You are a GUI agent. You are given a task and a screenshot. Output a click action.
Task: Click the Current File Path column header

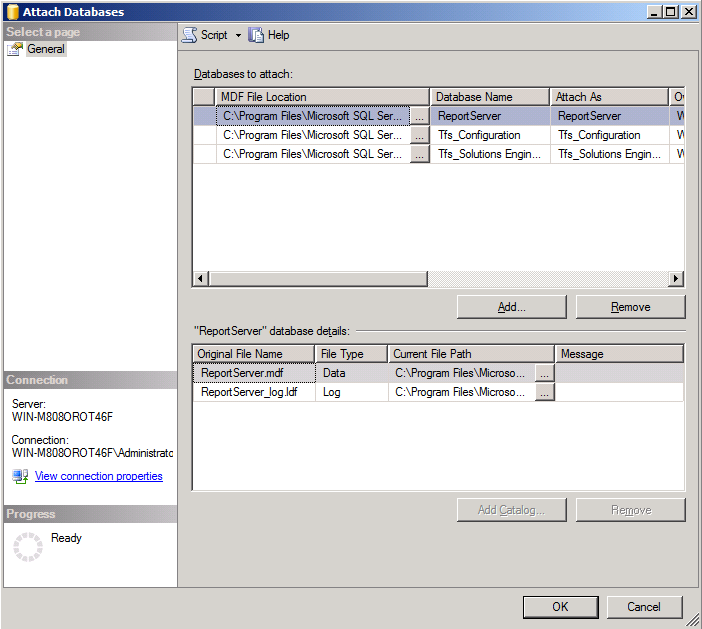coord(471,354)
